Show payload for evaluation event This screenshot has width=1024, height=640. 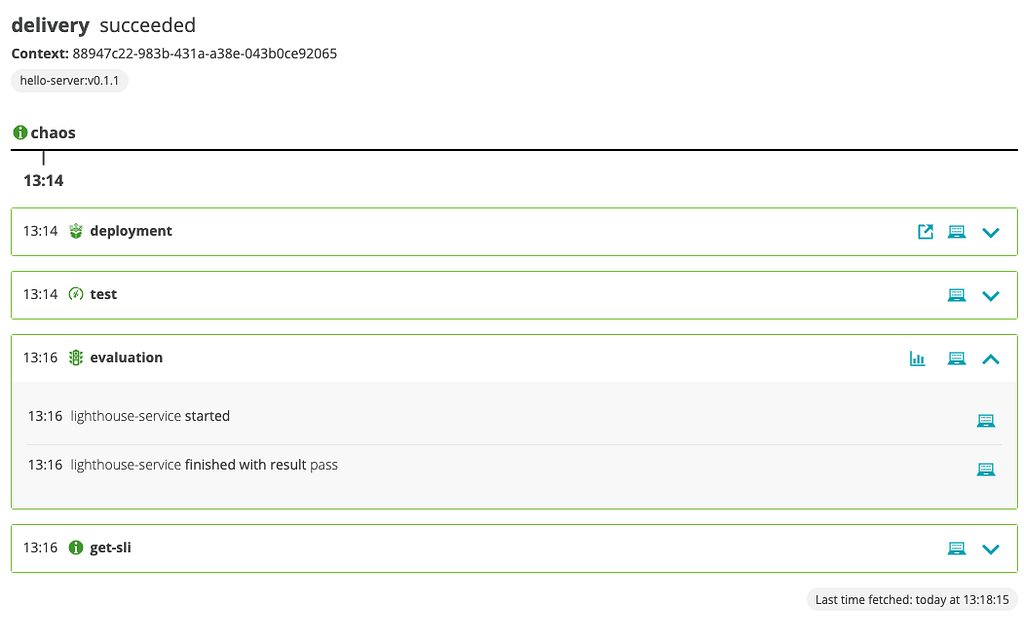pos(957,359)
